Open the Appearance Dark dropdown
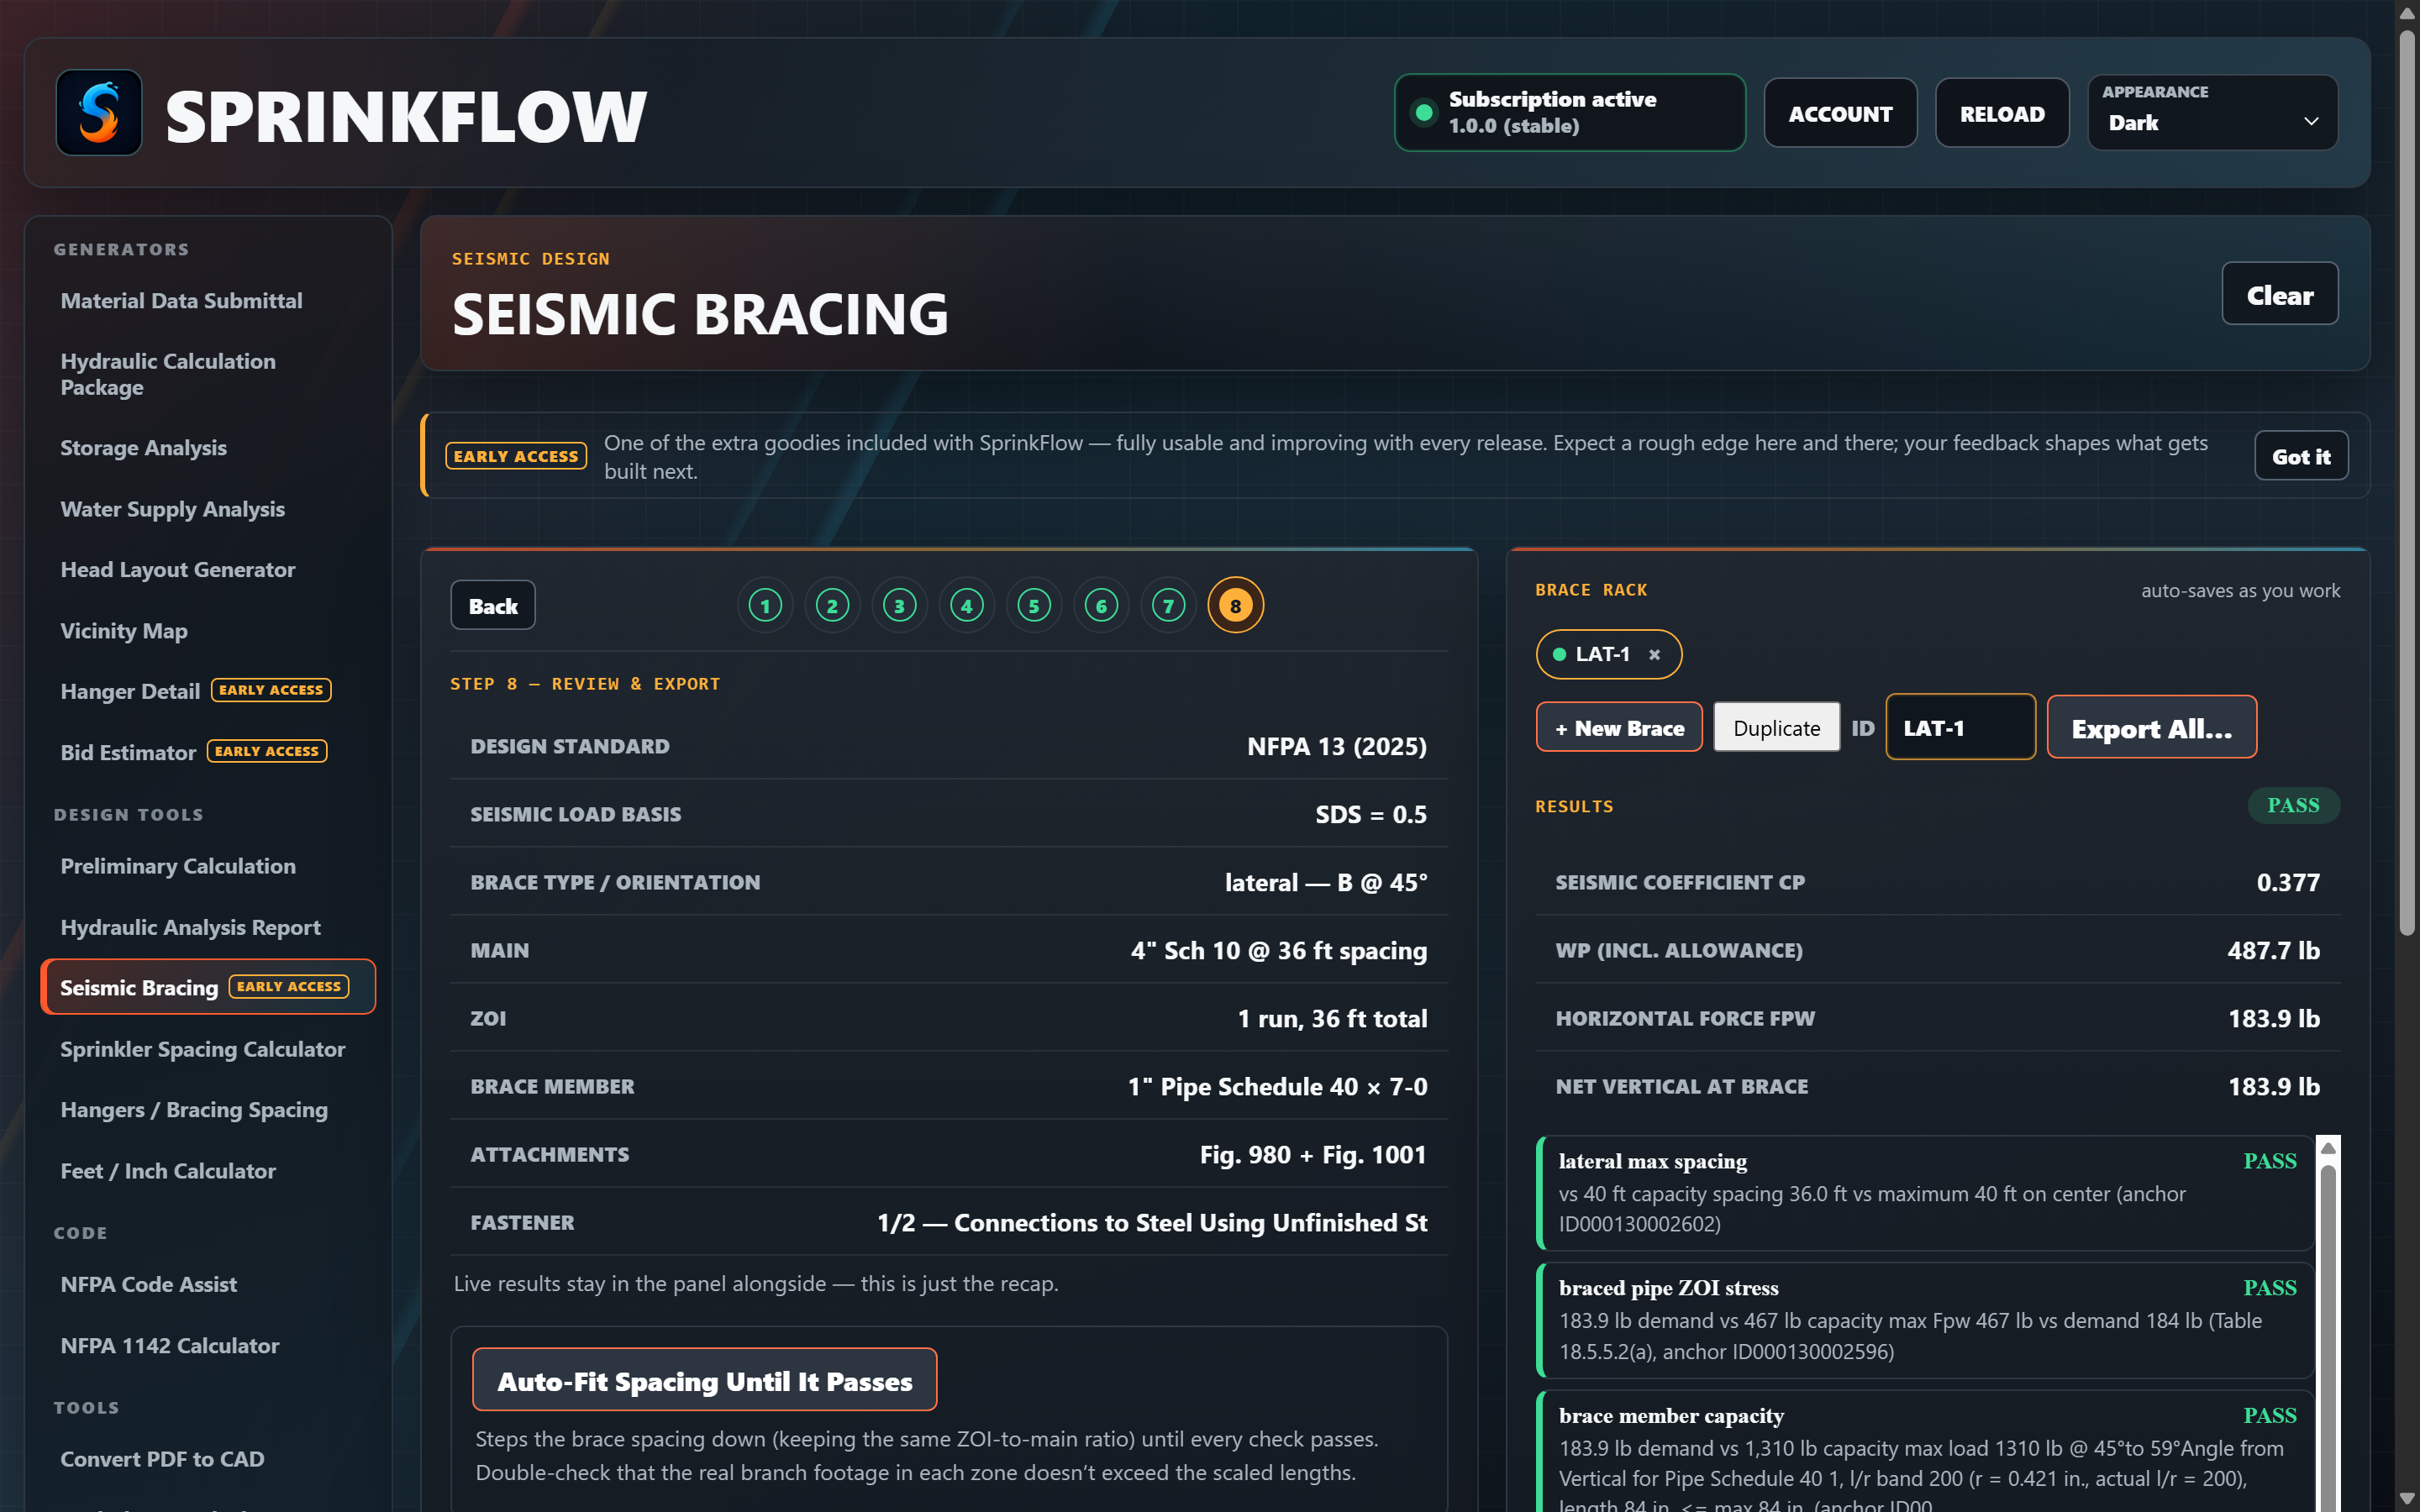 click(2212, 112)
